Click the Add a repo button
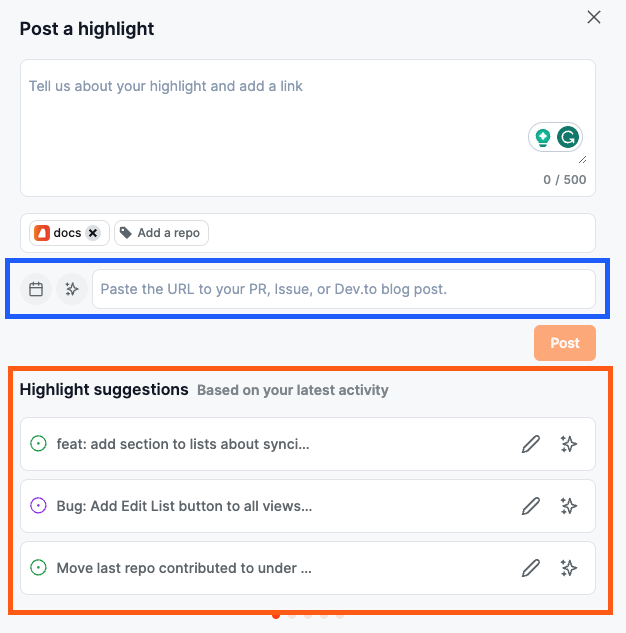The width and height of the screenshot is (626, 633). pos(160,233)
